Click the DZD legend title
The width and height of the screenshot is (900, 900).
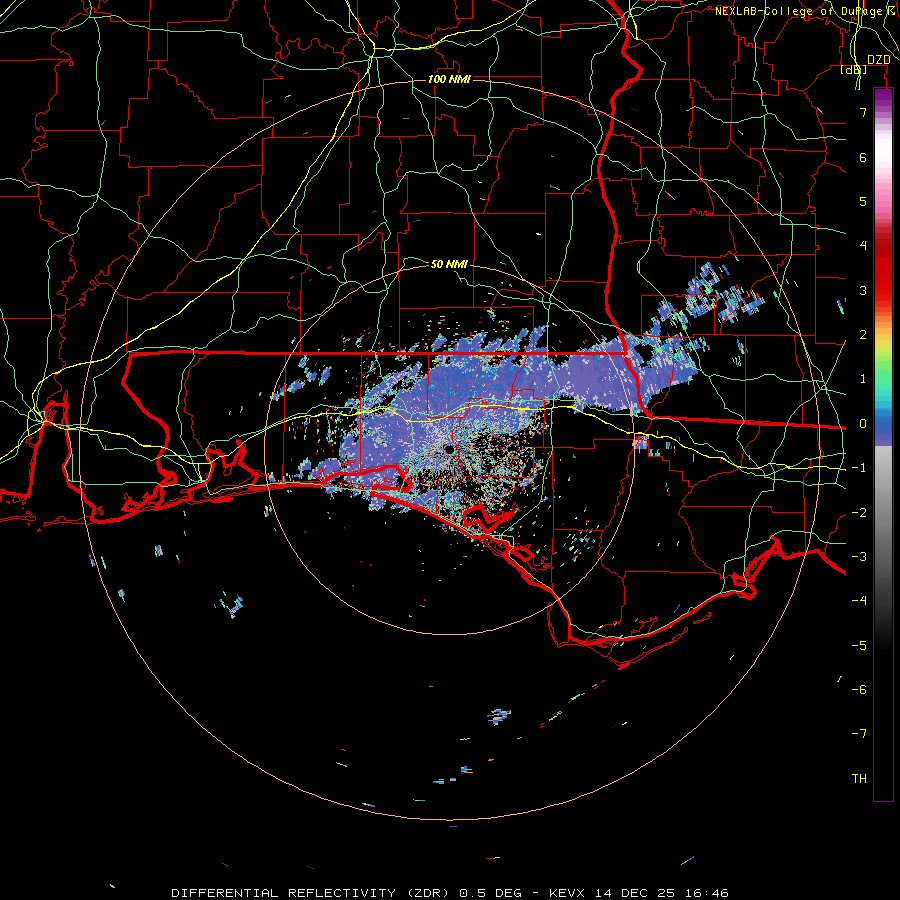click(878, 60)
